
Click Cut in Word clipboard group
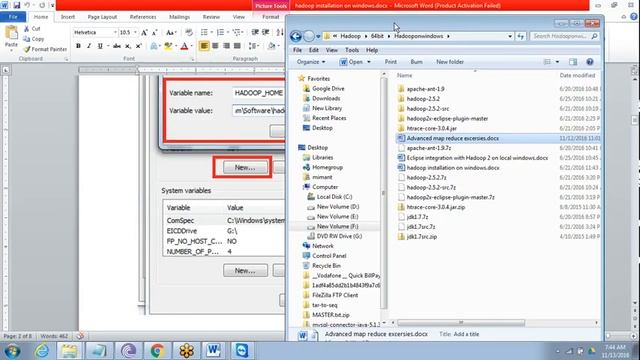pyautogui.click(x=32, y=29)
